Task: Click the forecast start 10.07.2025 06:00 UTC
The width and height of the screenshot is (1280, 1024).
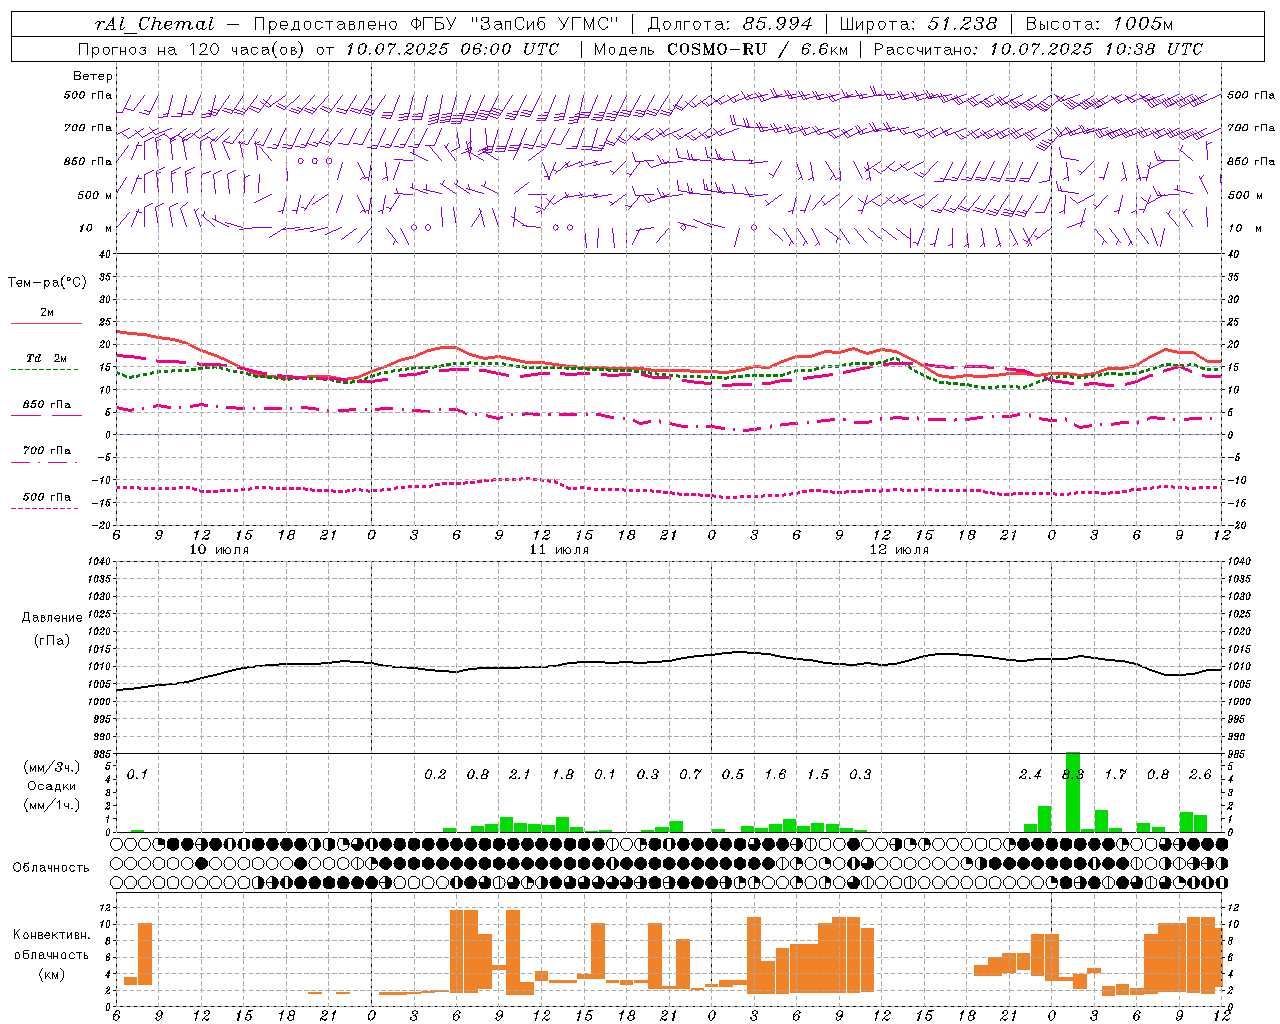Action: (452, 49)
